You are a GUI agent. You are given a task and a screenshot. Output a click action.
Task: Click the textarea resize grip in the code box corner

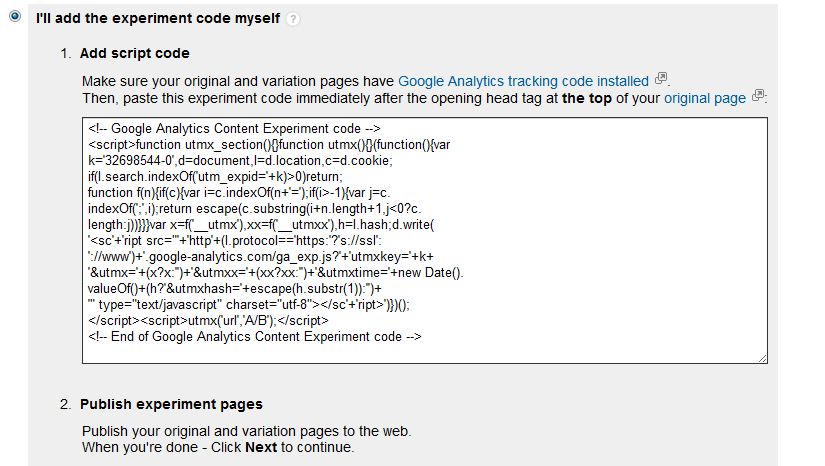click(762, 358)
